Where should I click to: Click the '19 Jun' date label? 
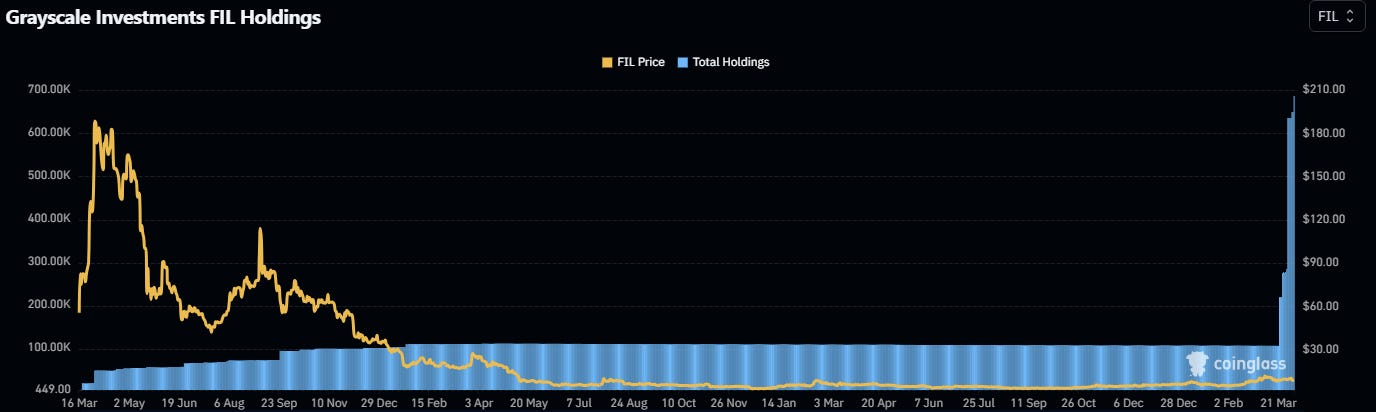(x=178, y=403)
